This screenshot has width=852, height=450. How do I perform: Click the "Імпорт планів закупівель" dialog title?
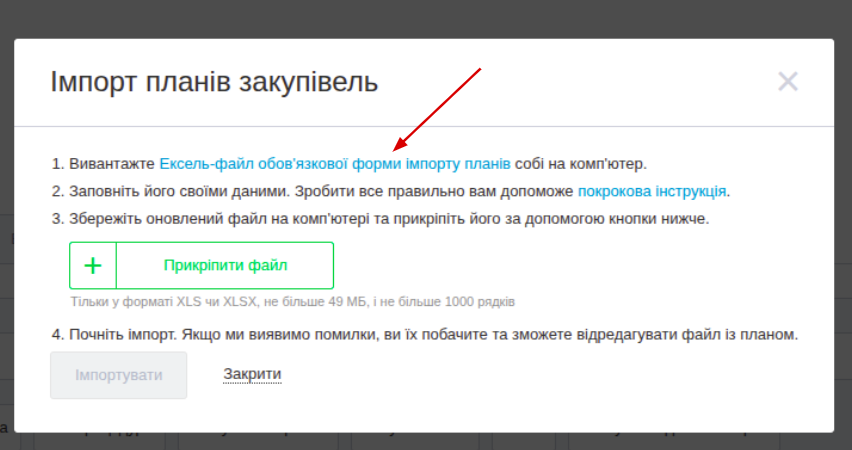[214, 82]
